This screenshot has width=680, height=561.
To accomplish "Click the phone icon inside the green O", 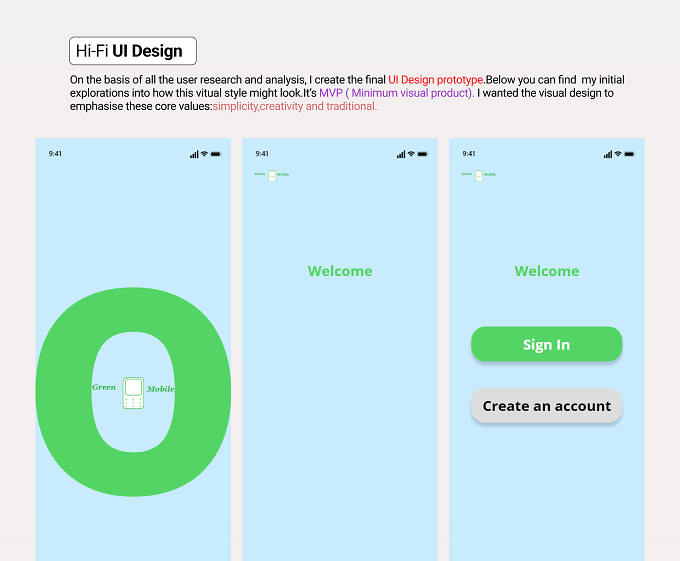I will coord(133,393).
